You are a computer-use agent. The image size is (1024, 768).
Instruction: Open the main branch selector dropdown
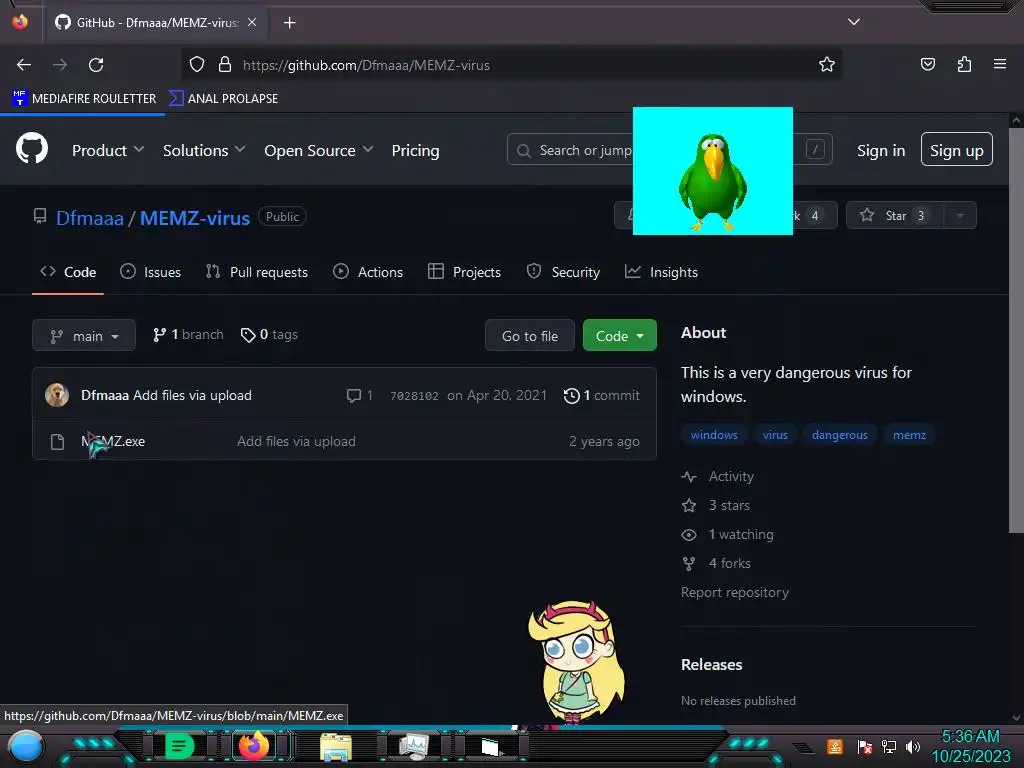(x=84, y=336)
